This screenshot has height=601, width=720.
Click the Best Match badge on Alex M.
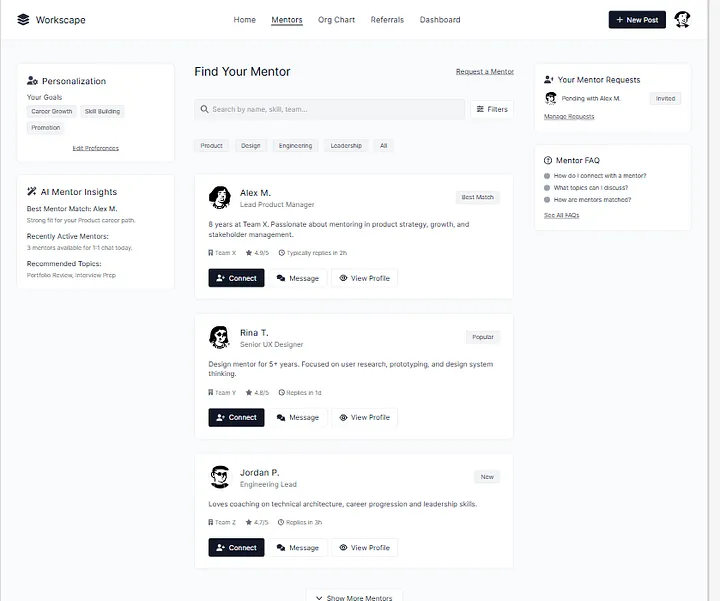pyautogui.click(x=478, y=197)
